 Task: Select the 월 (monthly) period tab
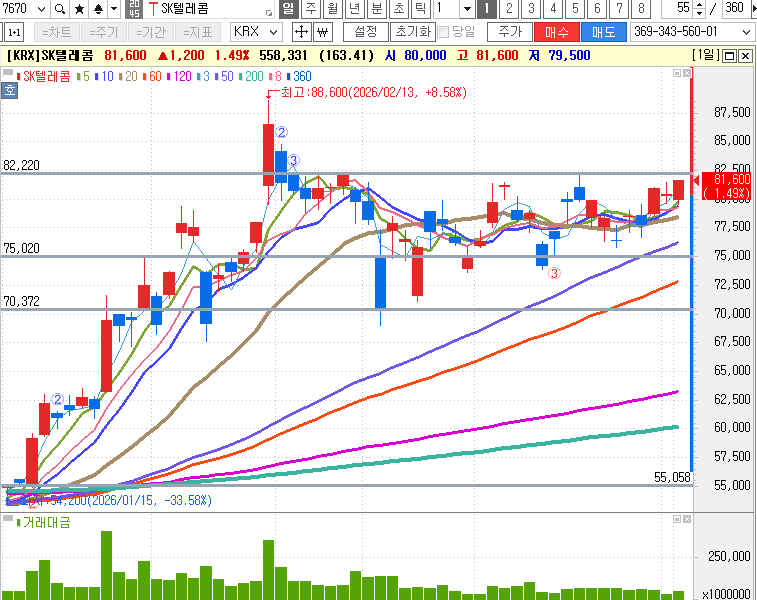[333, 9]
